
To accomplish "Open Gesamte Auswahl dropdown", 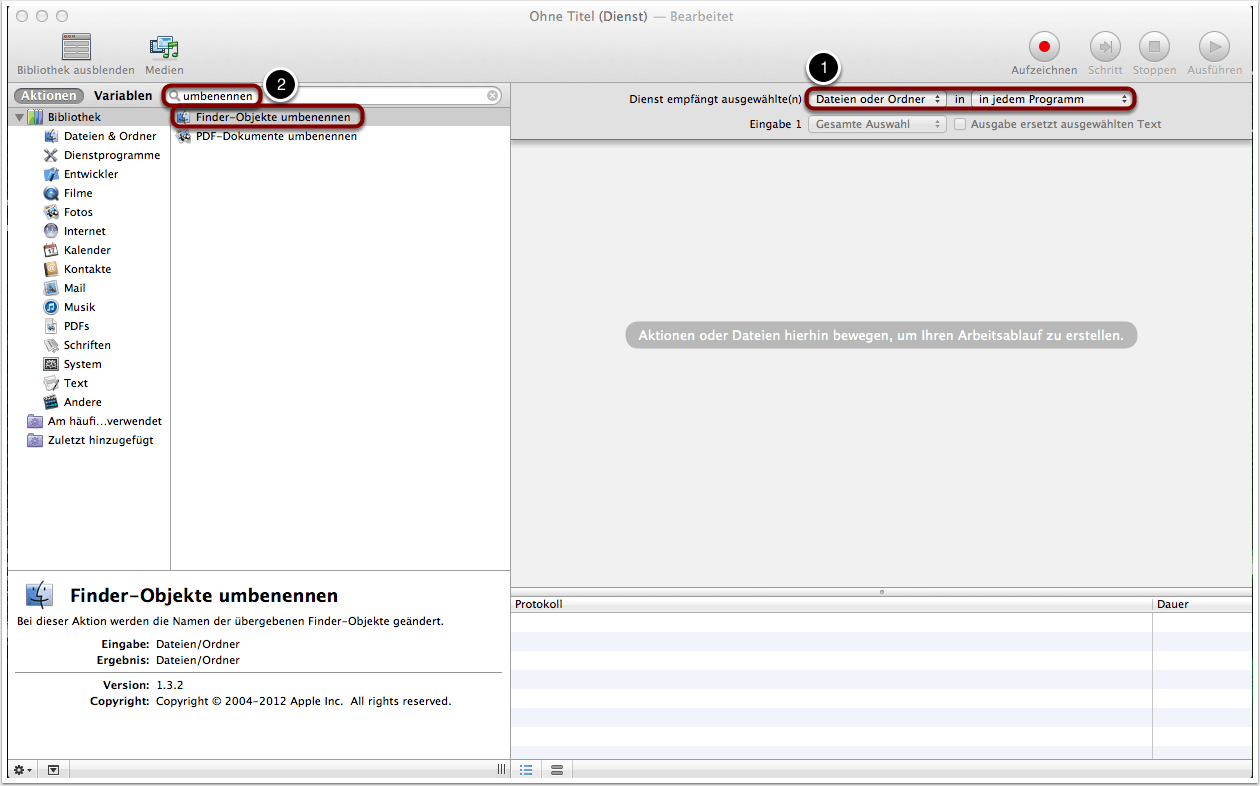I will pyautogui.click(x=877, y=124).
